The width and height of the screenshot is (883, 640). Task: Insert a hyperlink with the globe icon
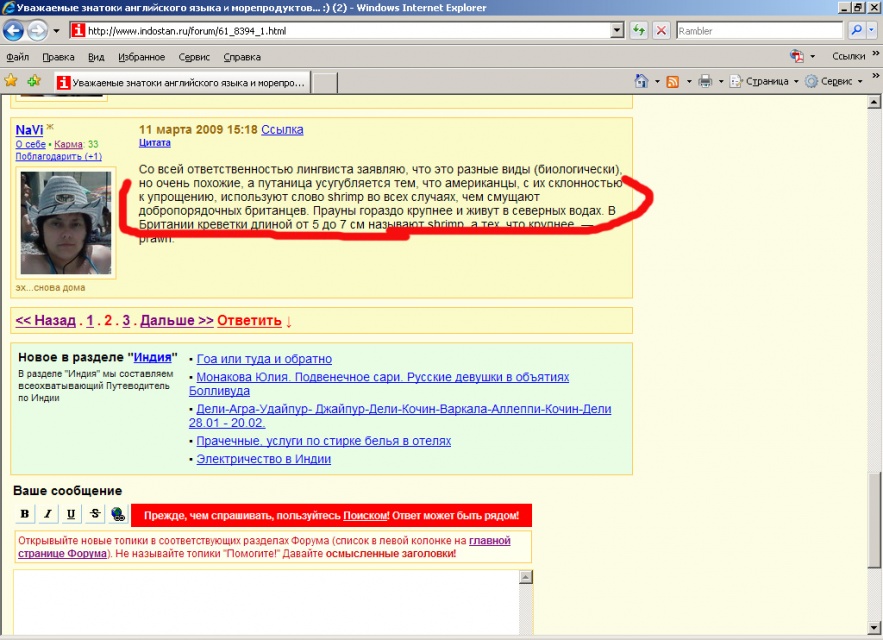(x=118, y=514)
